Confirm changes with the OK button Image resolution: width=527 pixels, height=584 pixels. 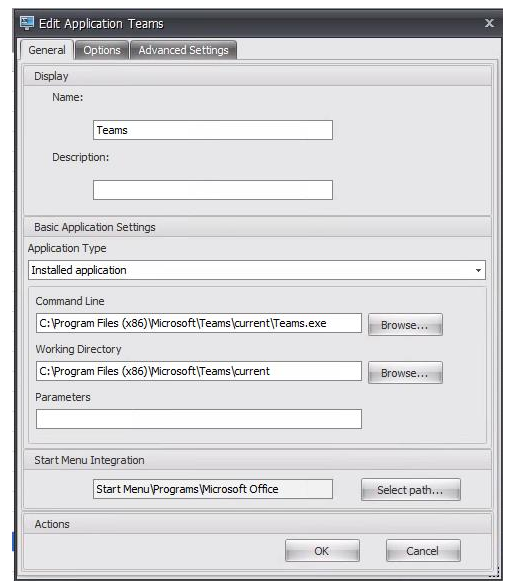[x=322, y=550]
